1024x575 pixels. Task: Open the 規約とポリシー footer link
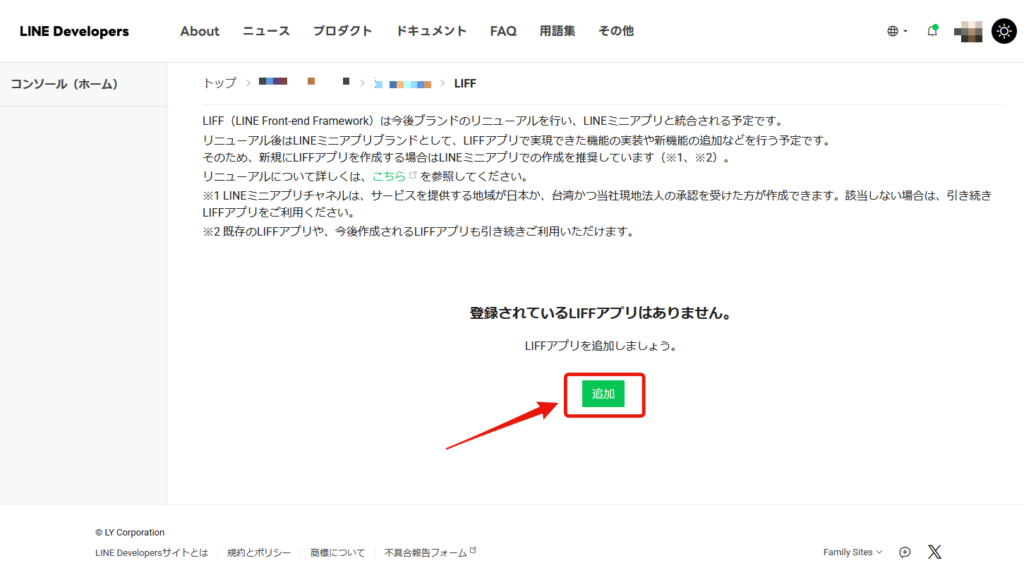(259, 553)
